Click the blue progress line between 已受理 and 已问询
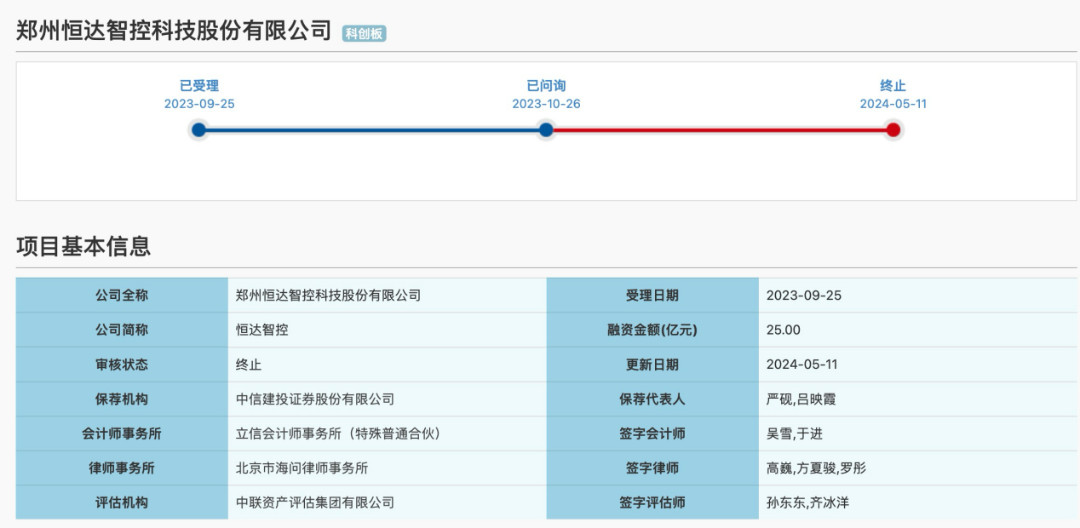The image size is (1080, 528). (373, 129)
